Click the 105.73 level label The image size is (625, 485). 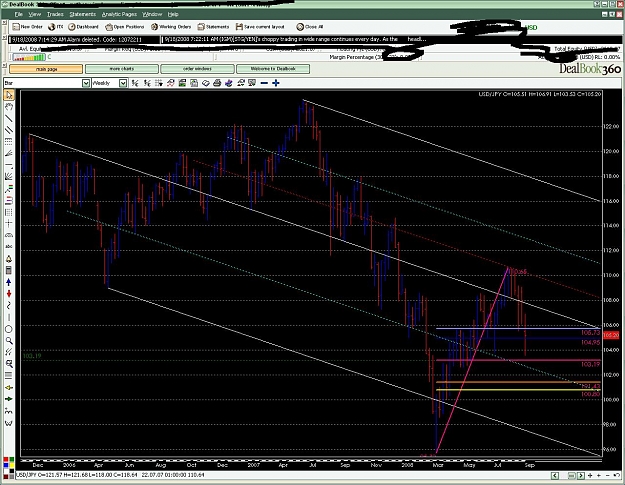[590, 332]
